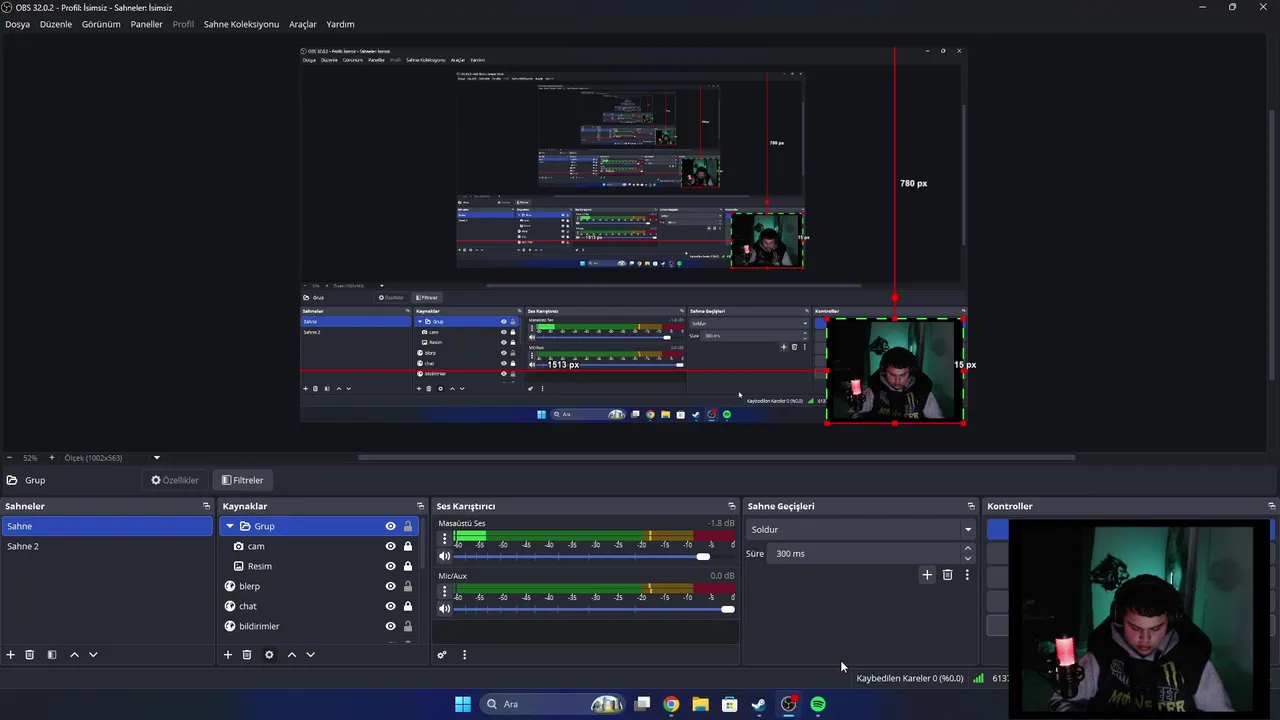Remove the selected scene with the trash icon
Viewport: 1280px width, 720px height.
30,655
